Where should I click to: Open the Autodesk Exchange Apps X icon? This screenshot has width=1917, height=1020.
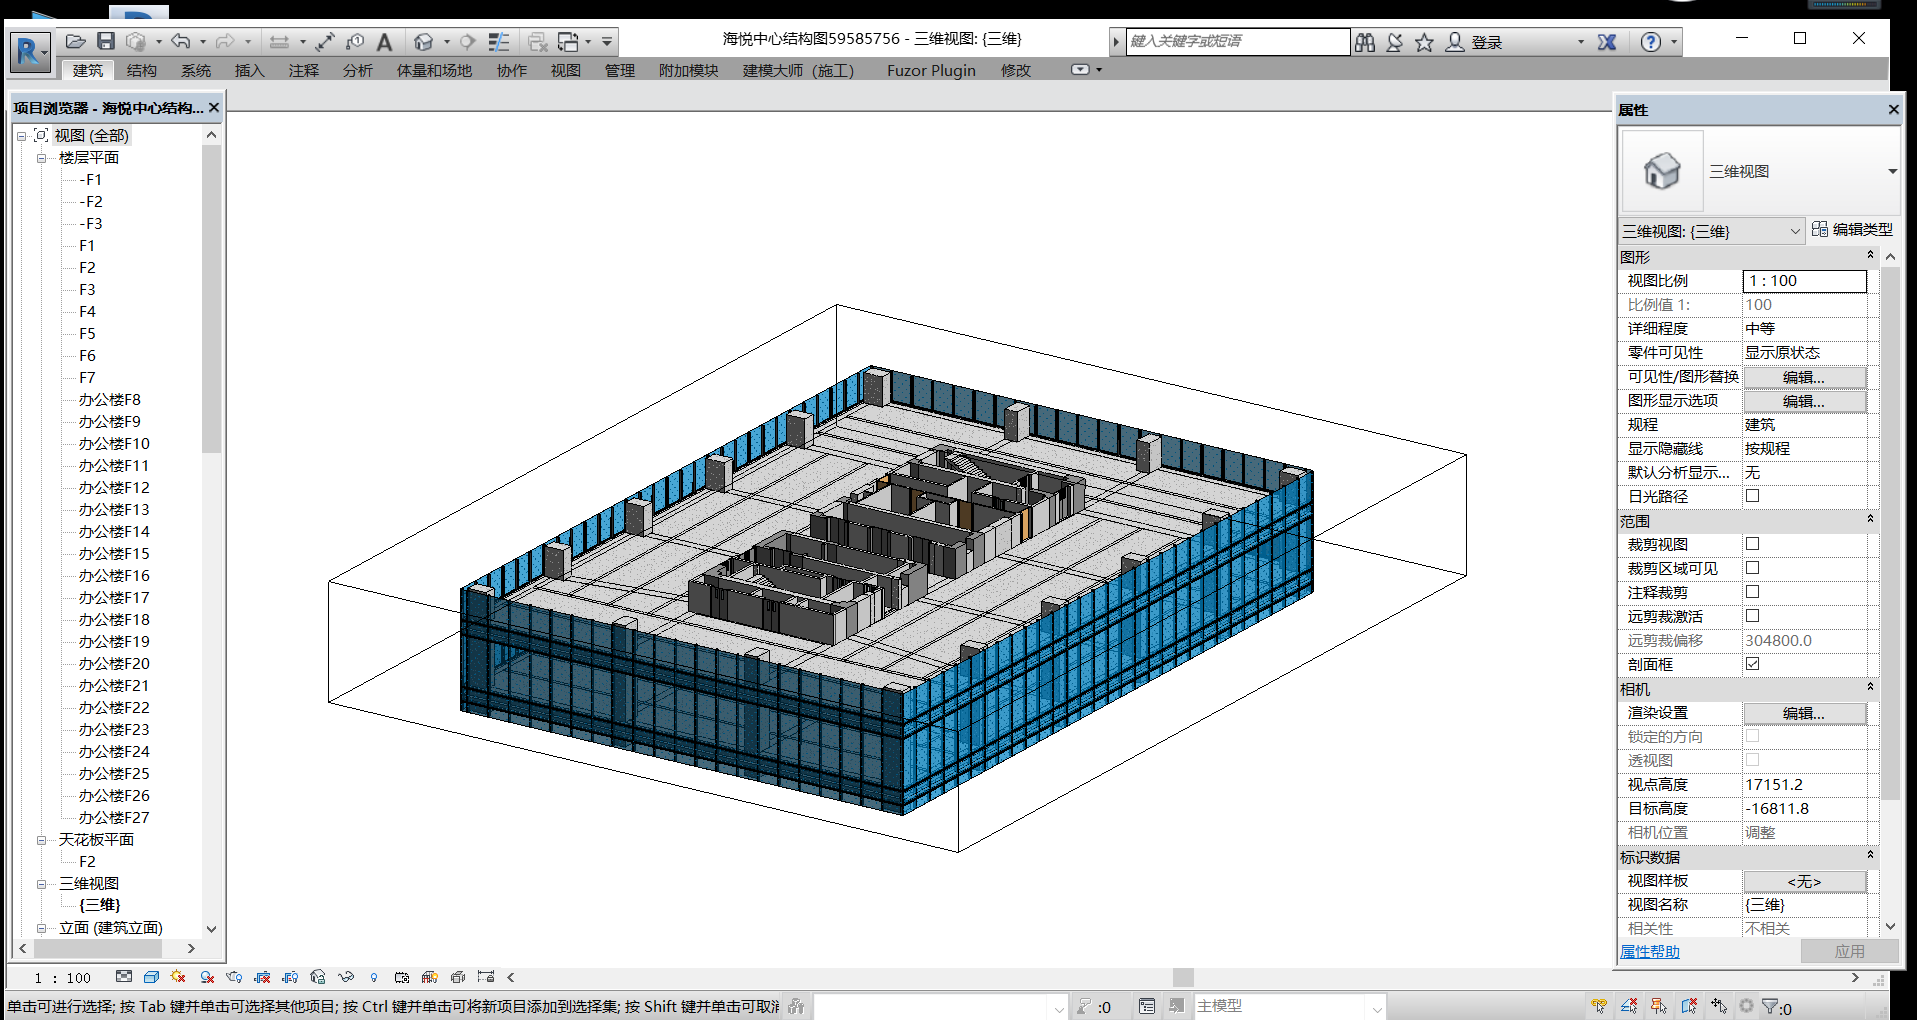point(1607,42)
